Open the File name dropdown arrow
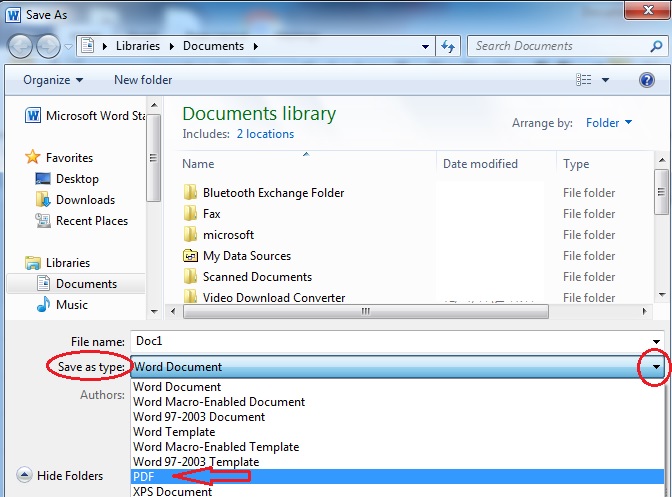This screenshot has height=497, width=672. point(656,341)
